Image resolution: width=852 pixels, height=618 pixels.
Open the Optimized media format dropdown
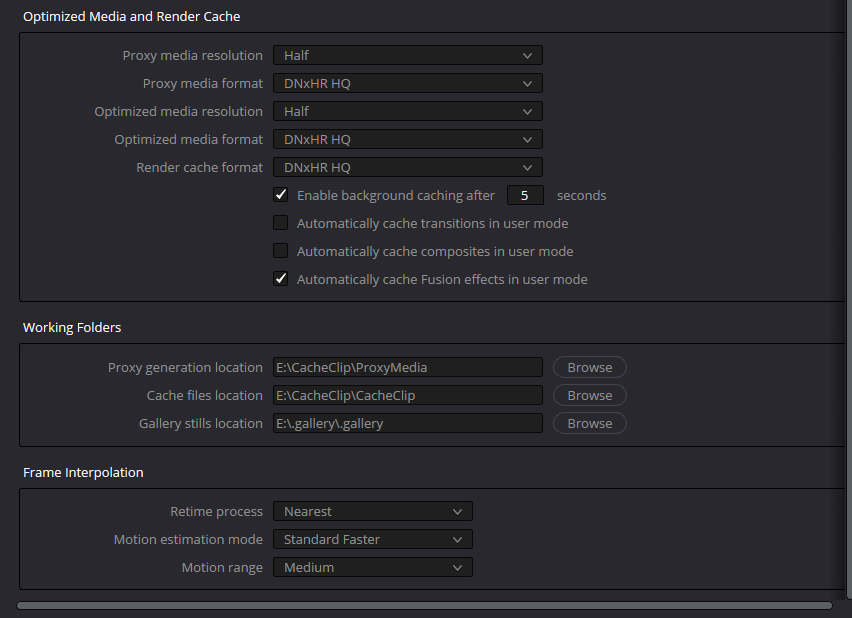coord(407,139)
